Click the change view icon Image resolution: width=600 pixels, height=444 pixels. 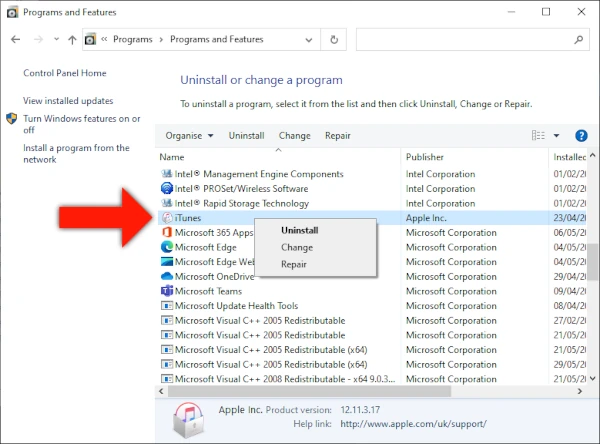[538, 135]
